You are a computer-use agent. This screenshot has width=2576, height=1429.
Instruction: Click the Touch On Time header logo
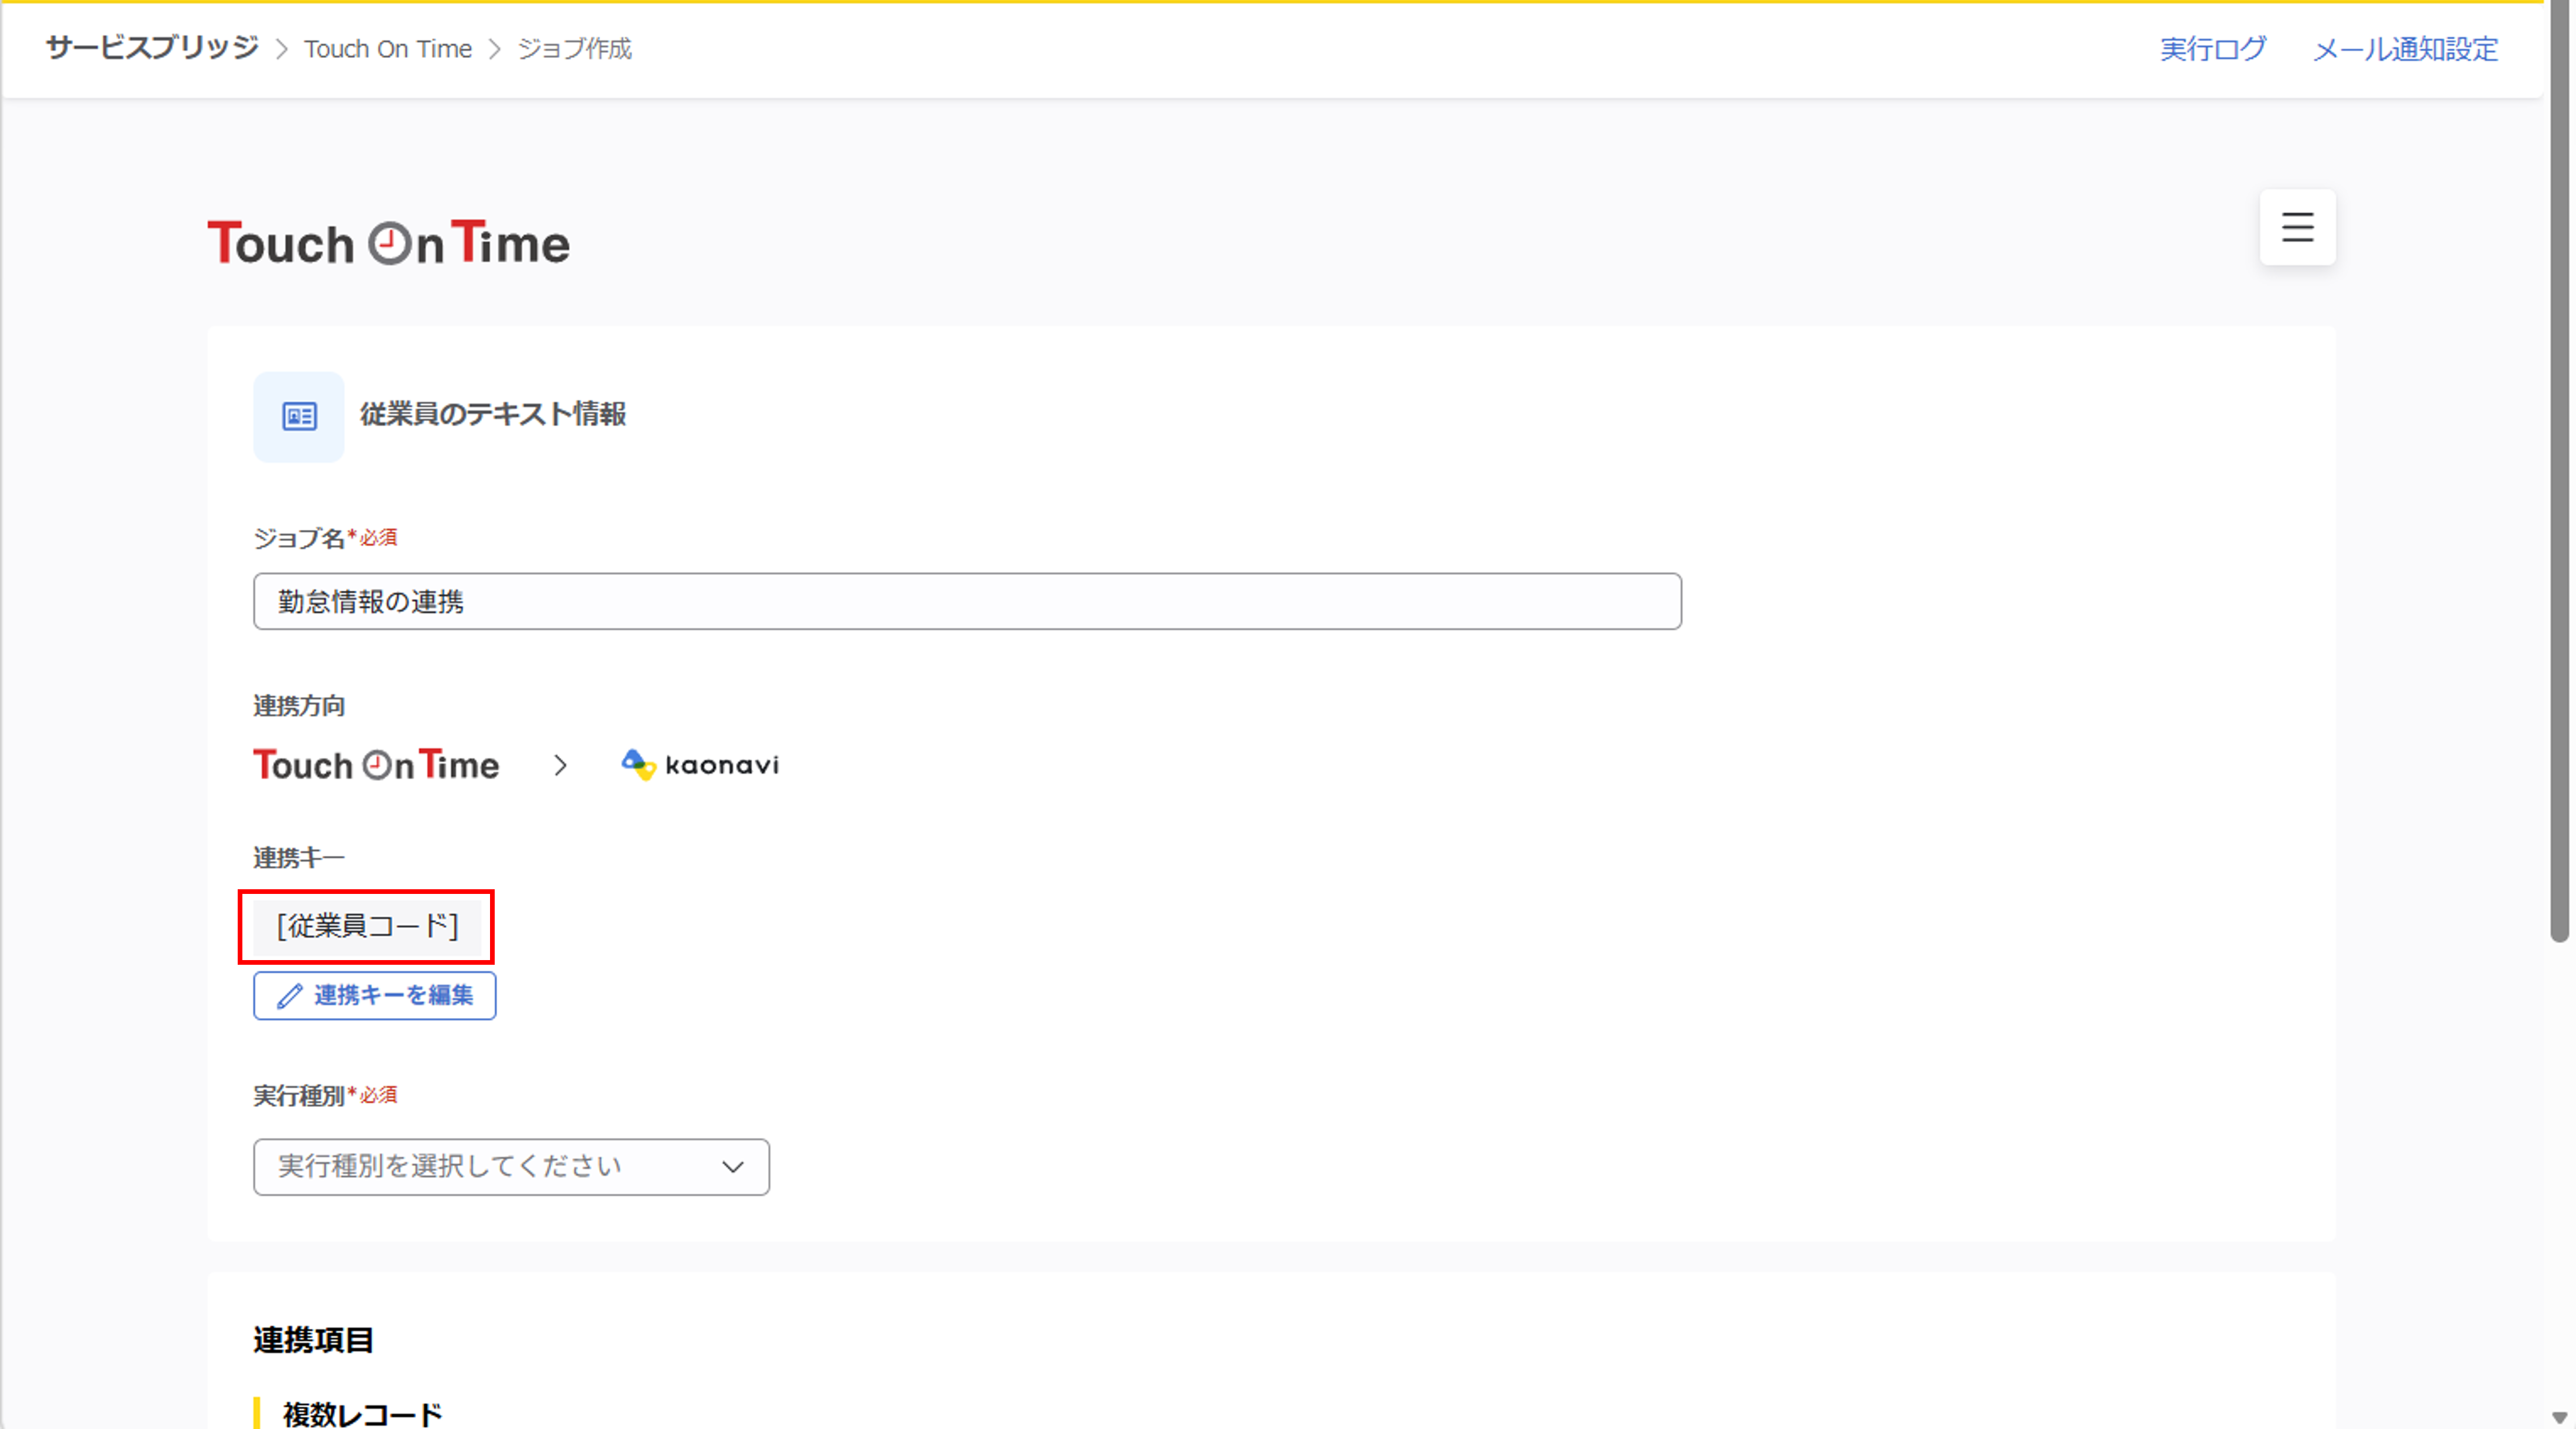pyautogui.click(x=388, y=243)
